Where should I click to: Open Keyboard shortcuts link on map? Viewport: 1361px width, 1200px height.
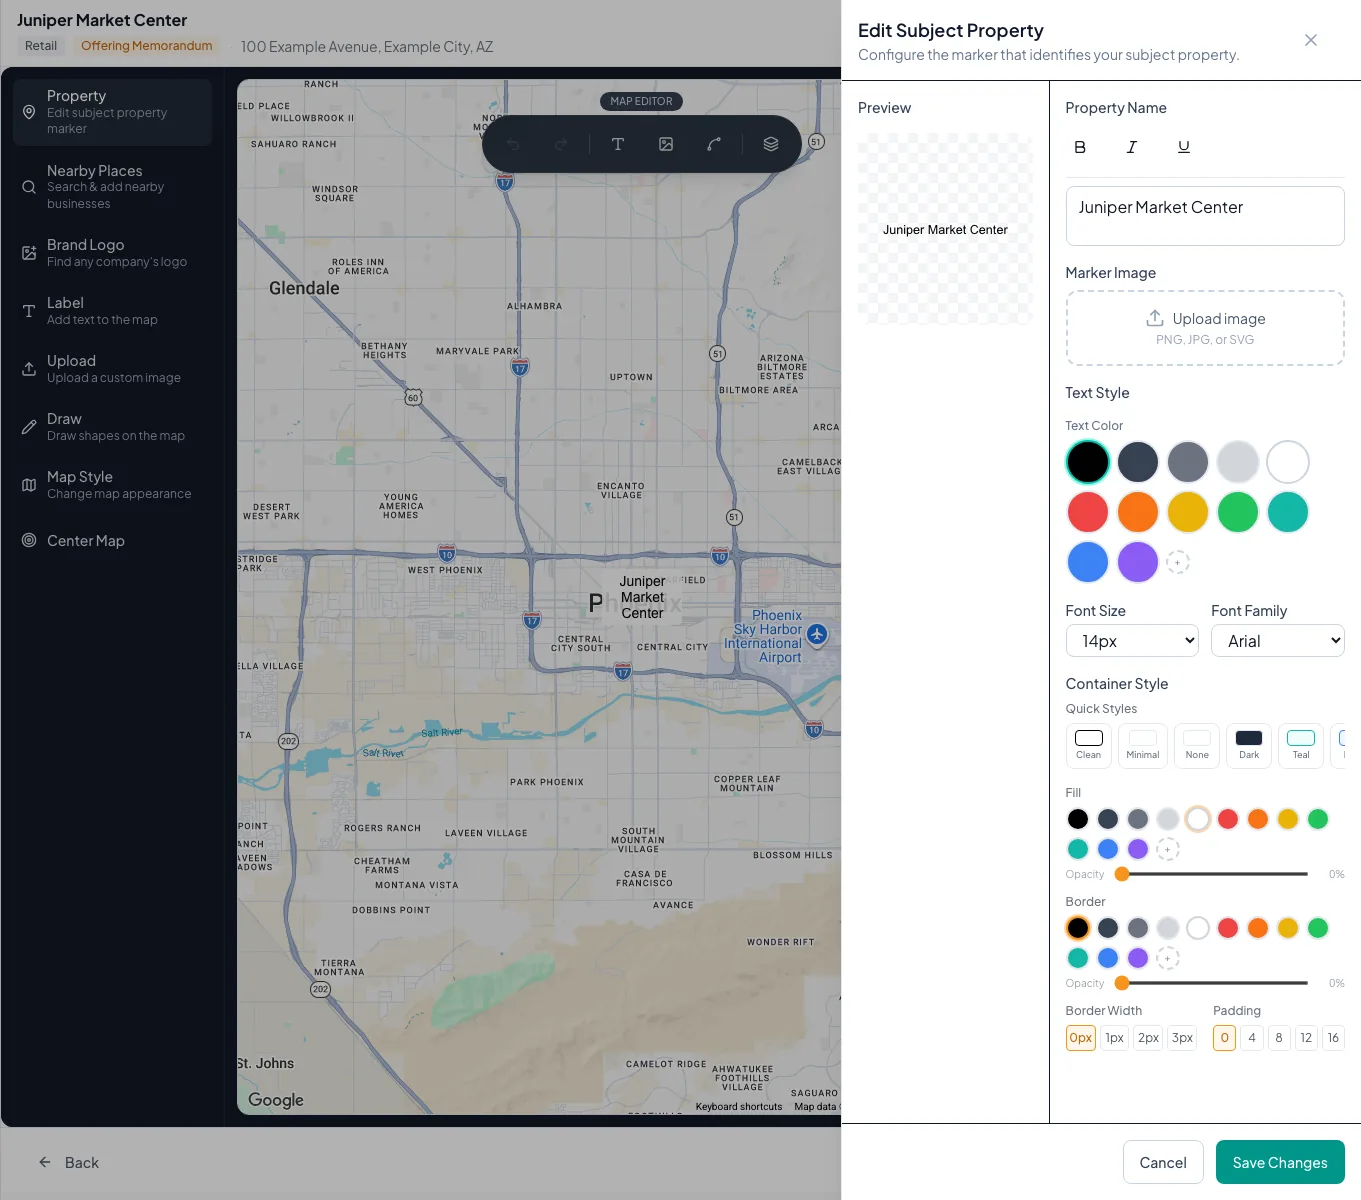pyautogui.click(x=739, y=1106)
